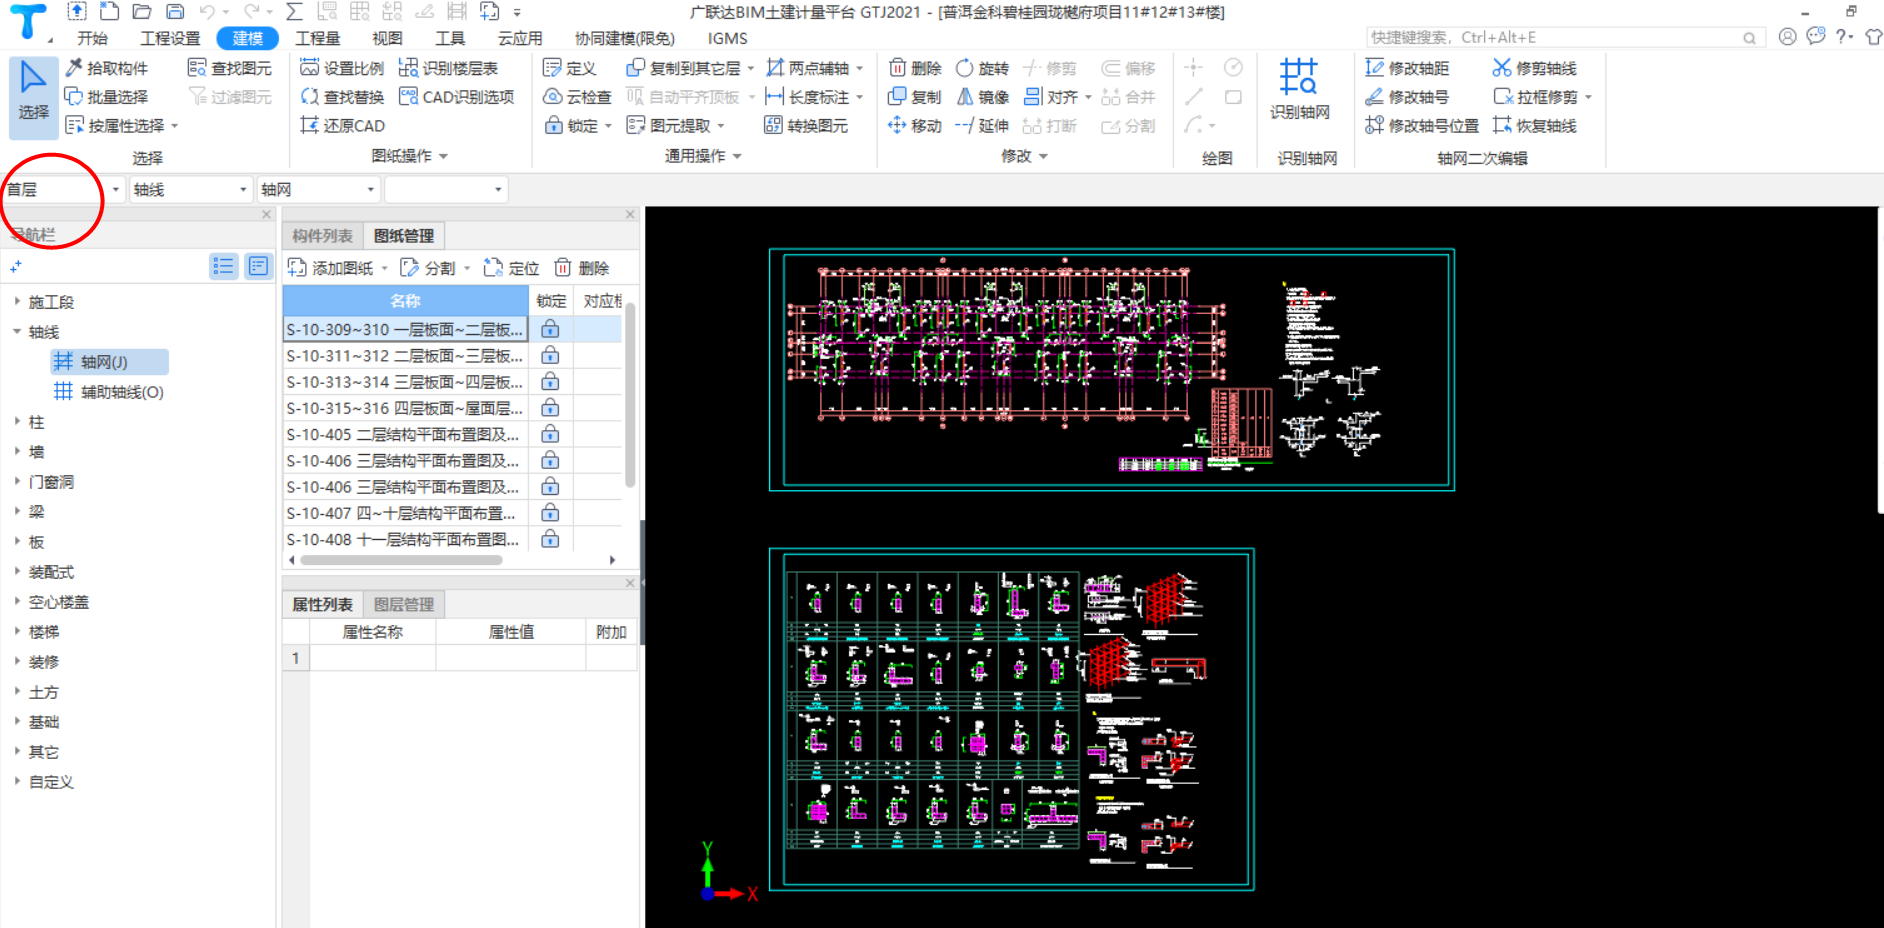This screenshot has height=928, width=1884.
Task: Click 定位 in drawing manager
Action: coord(511,268)
